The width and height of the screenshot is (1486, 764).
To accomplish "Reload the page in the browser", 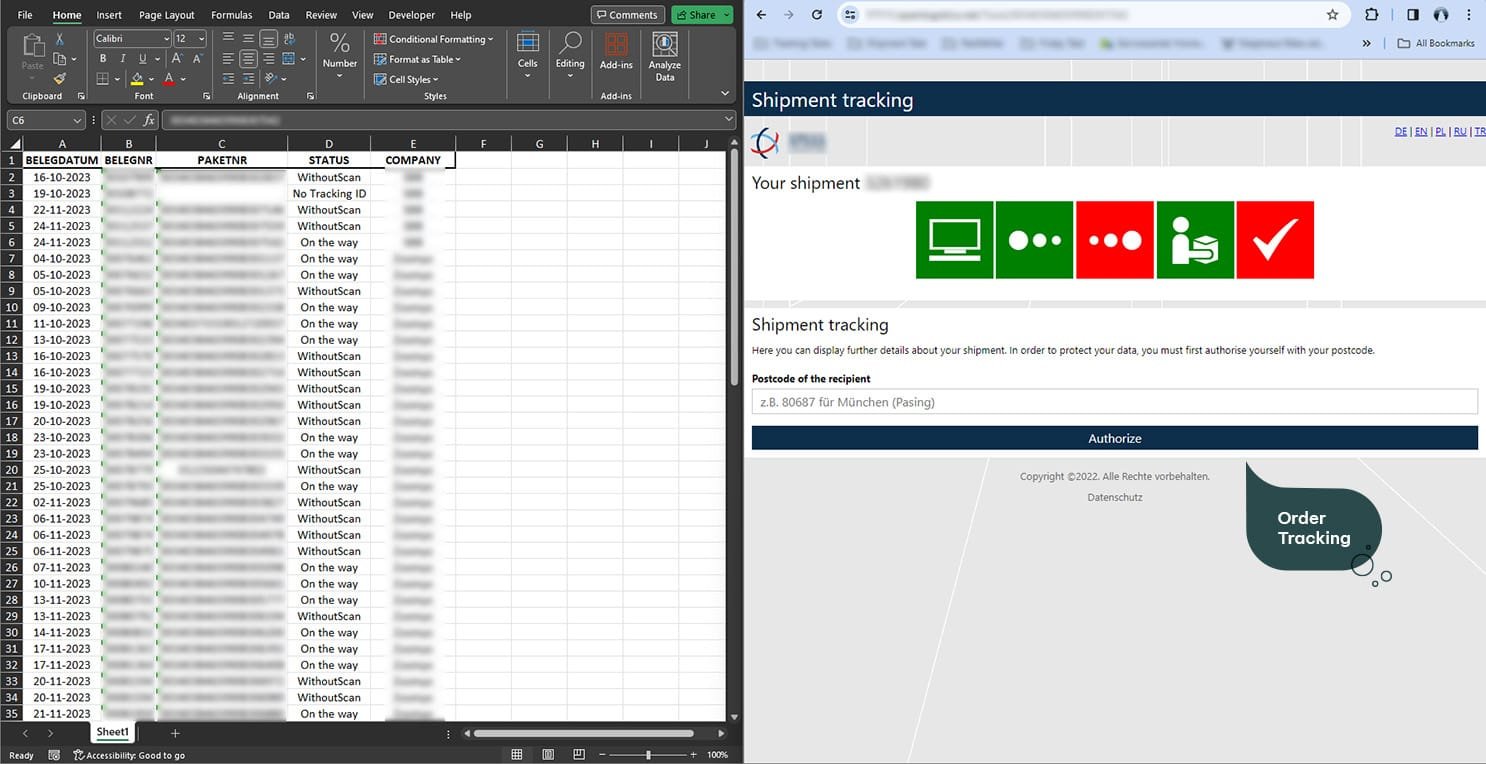I will tap(817, 15).
